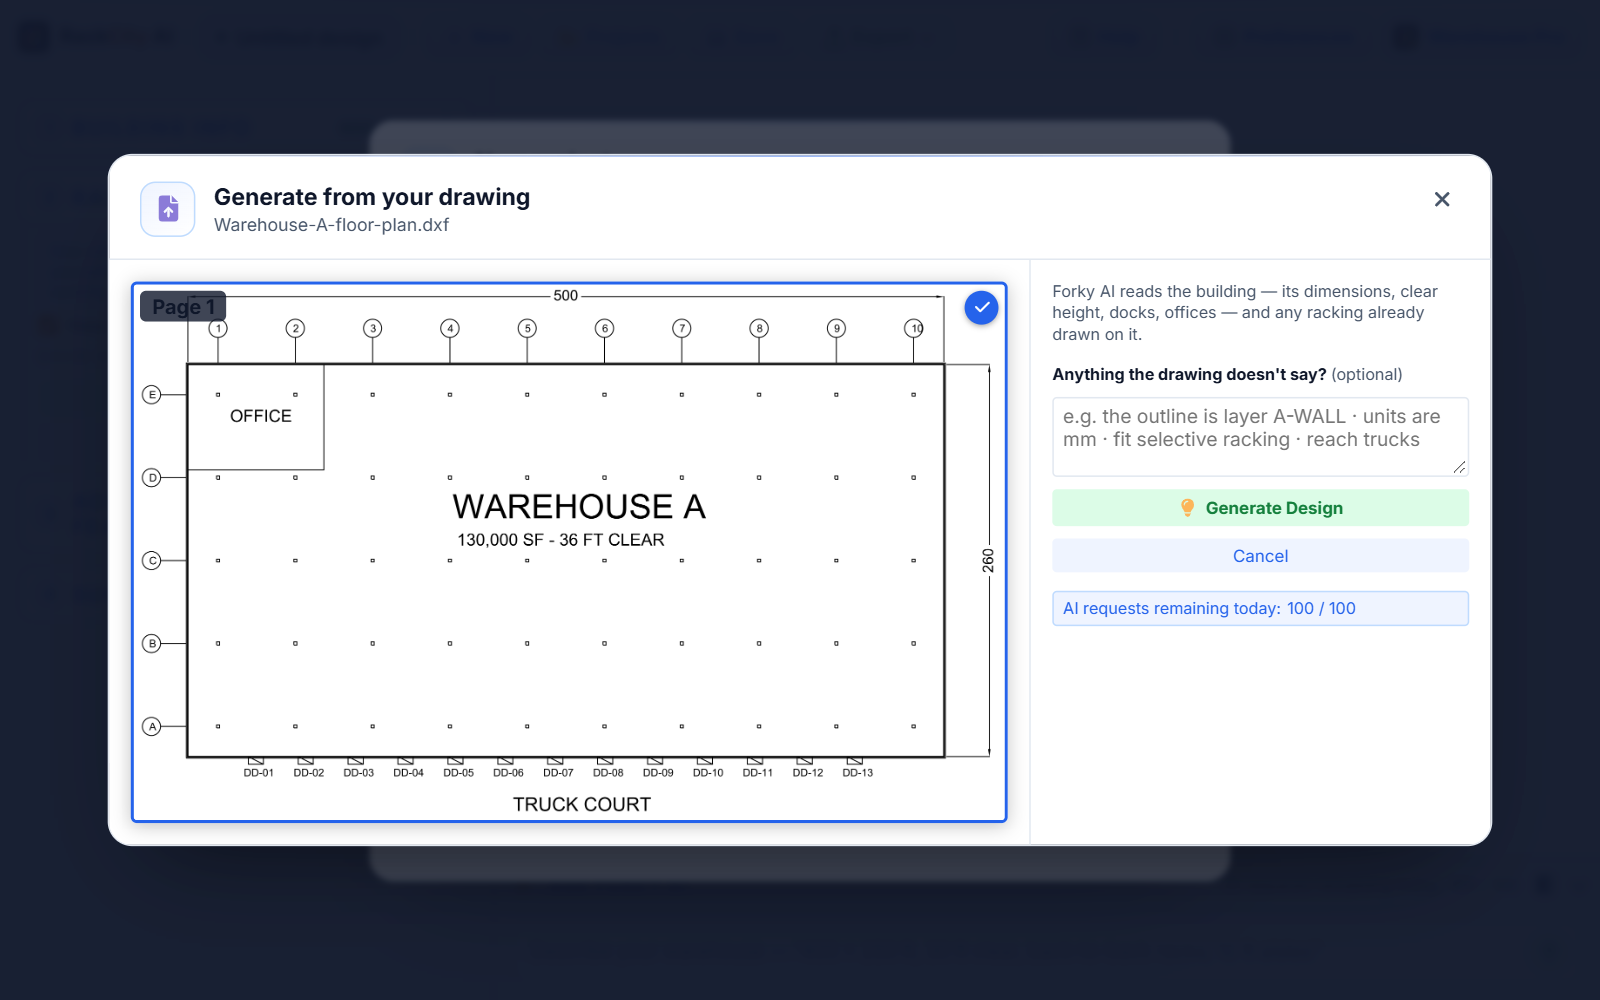Click the lightbulb icon on Generate Design

tap(1187, 508)
